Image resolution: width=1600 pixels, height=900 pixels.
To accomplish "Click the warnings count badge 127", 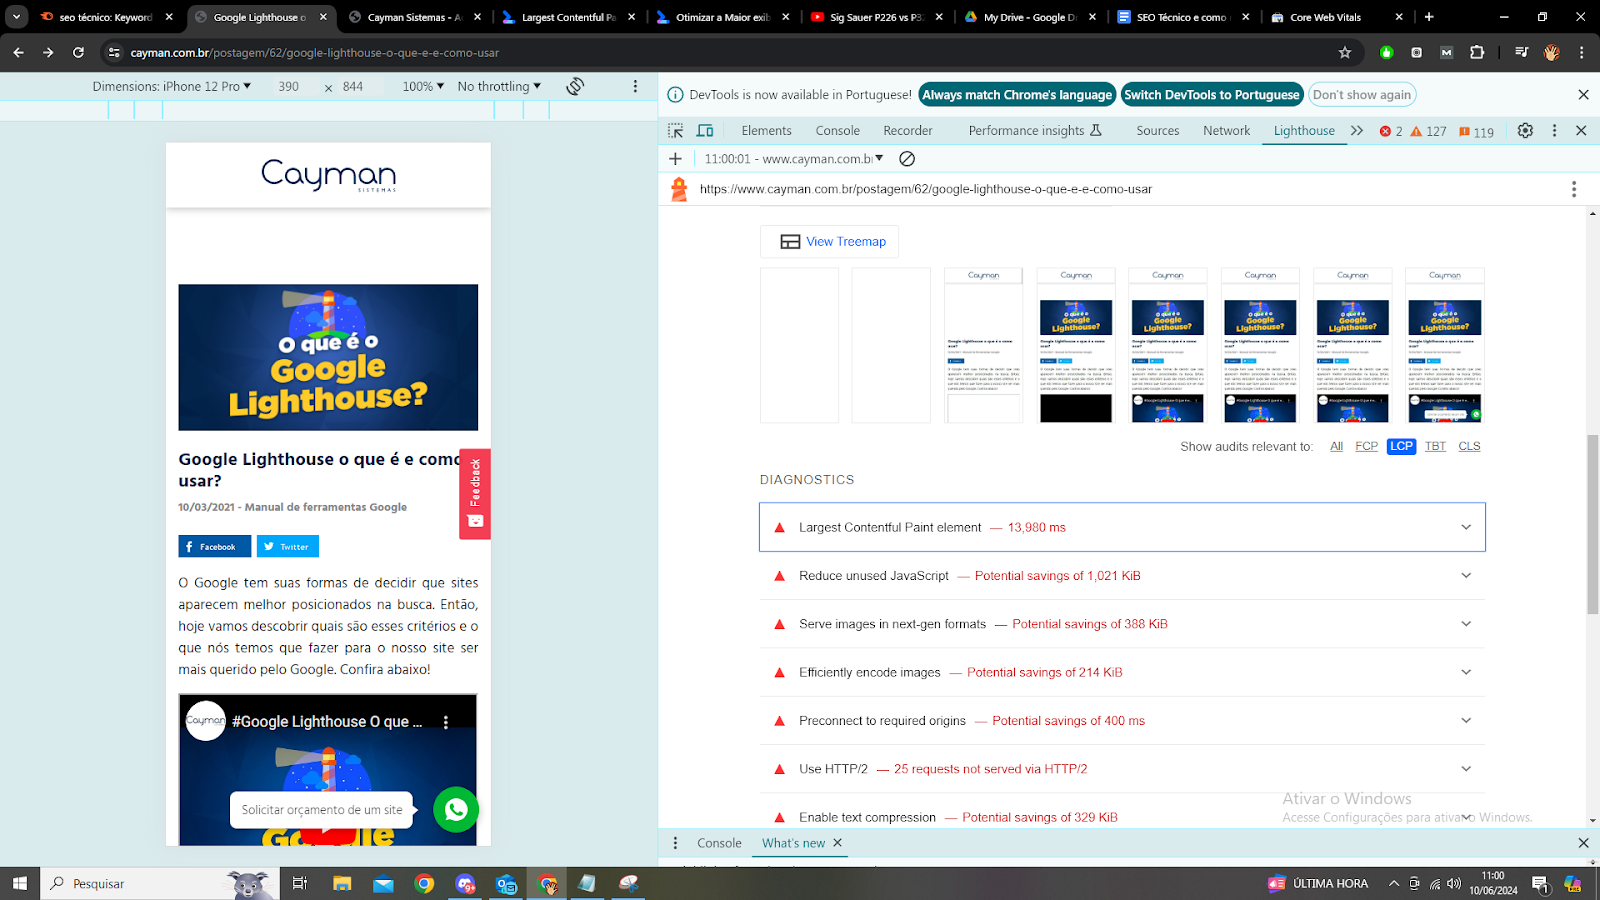I will click(1429, 131).
